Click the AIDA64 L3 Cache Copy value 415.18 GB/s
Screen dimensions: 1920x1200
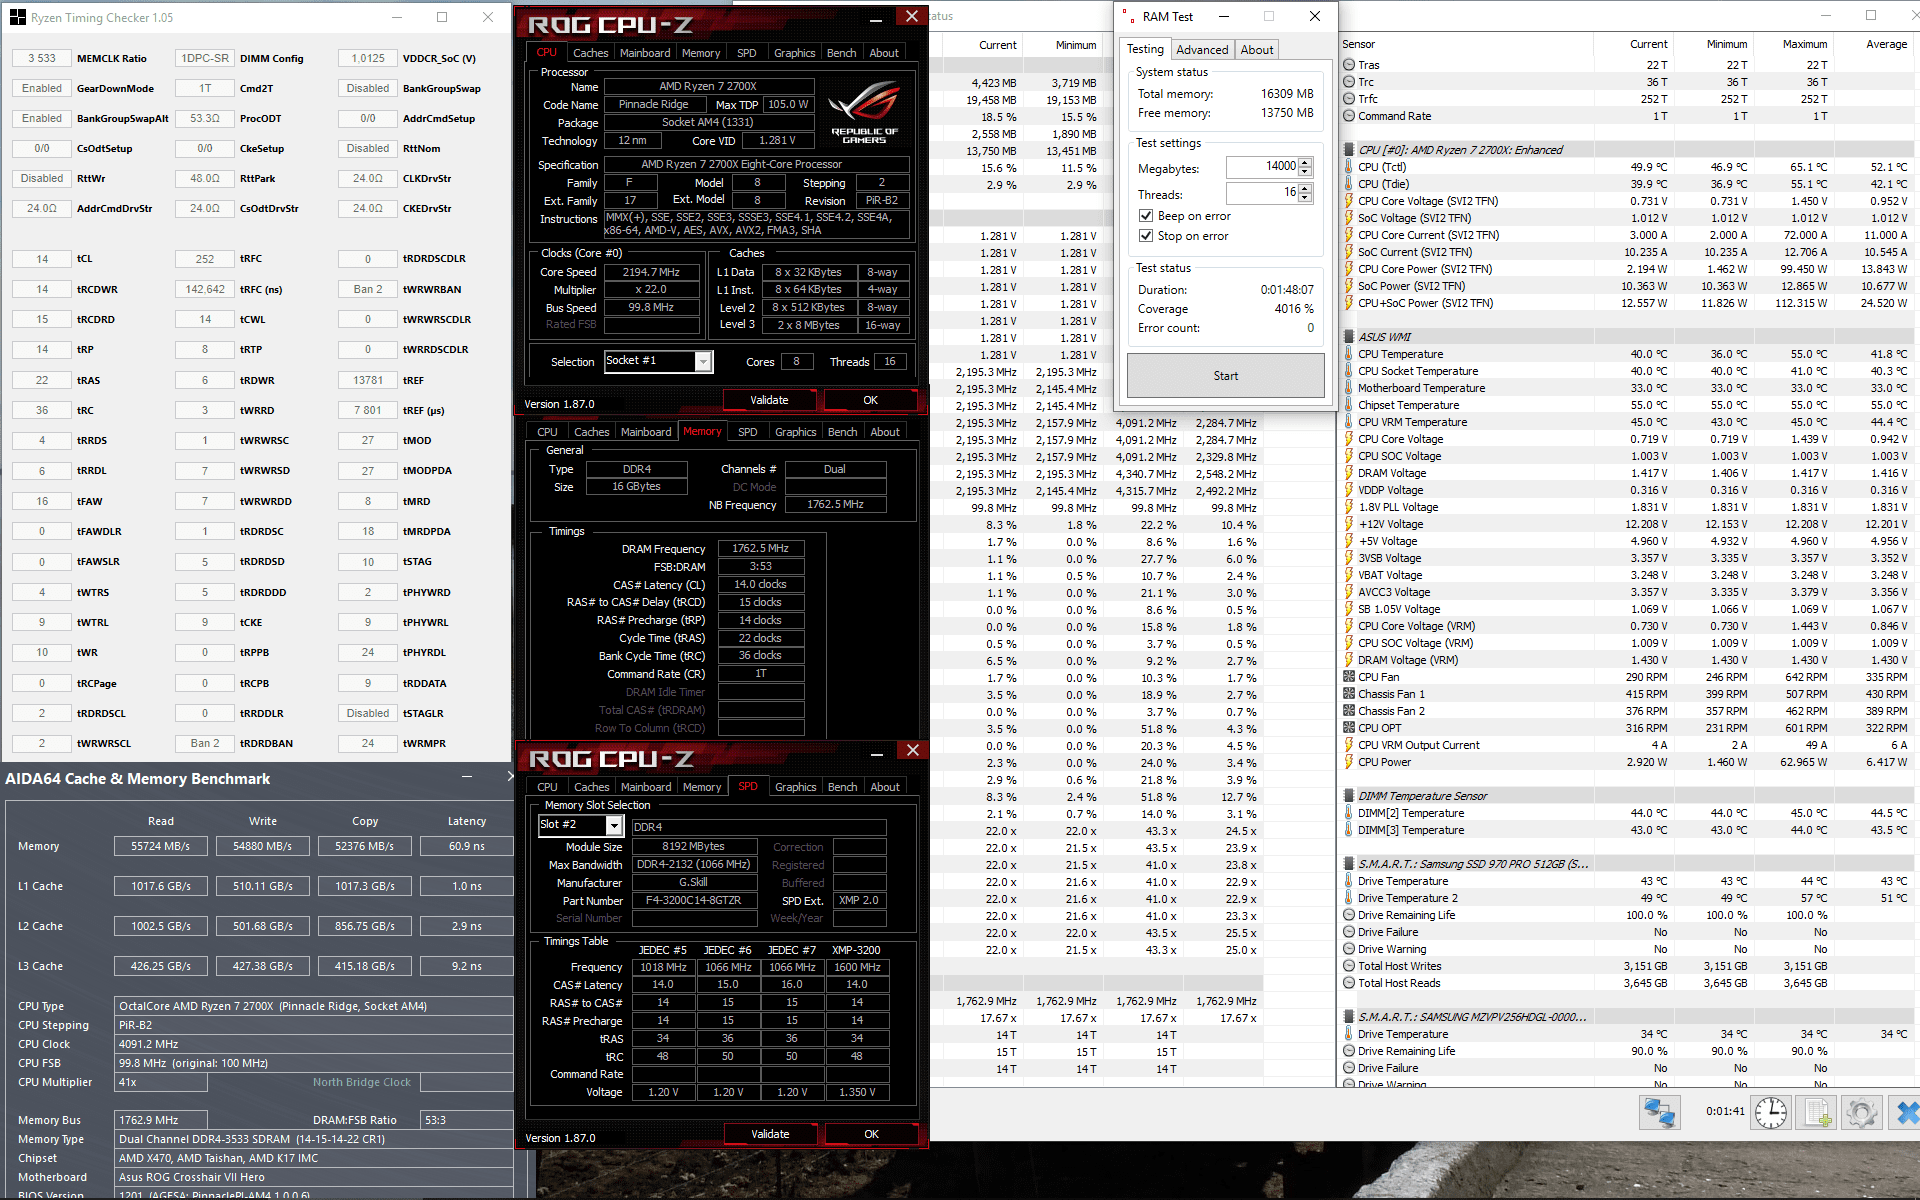pos(364,966)
